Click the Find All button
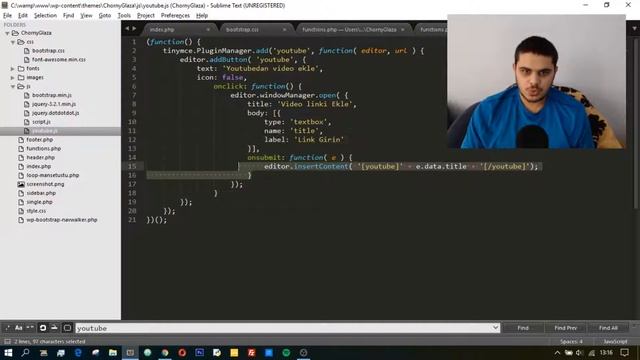The image size is (640, 360). point(608,328)
